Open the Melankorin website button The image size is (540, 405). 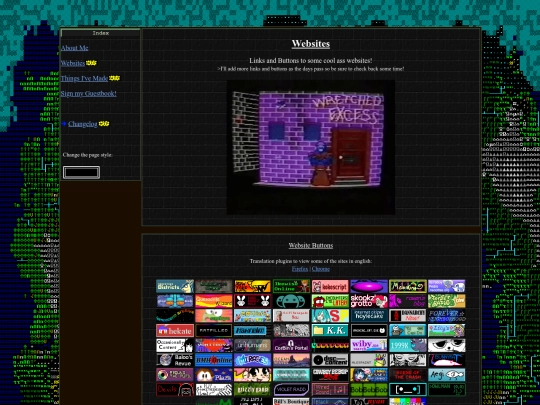point(408,286)
